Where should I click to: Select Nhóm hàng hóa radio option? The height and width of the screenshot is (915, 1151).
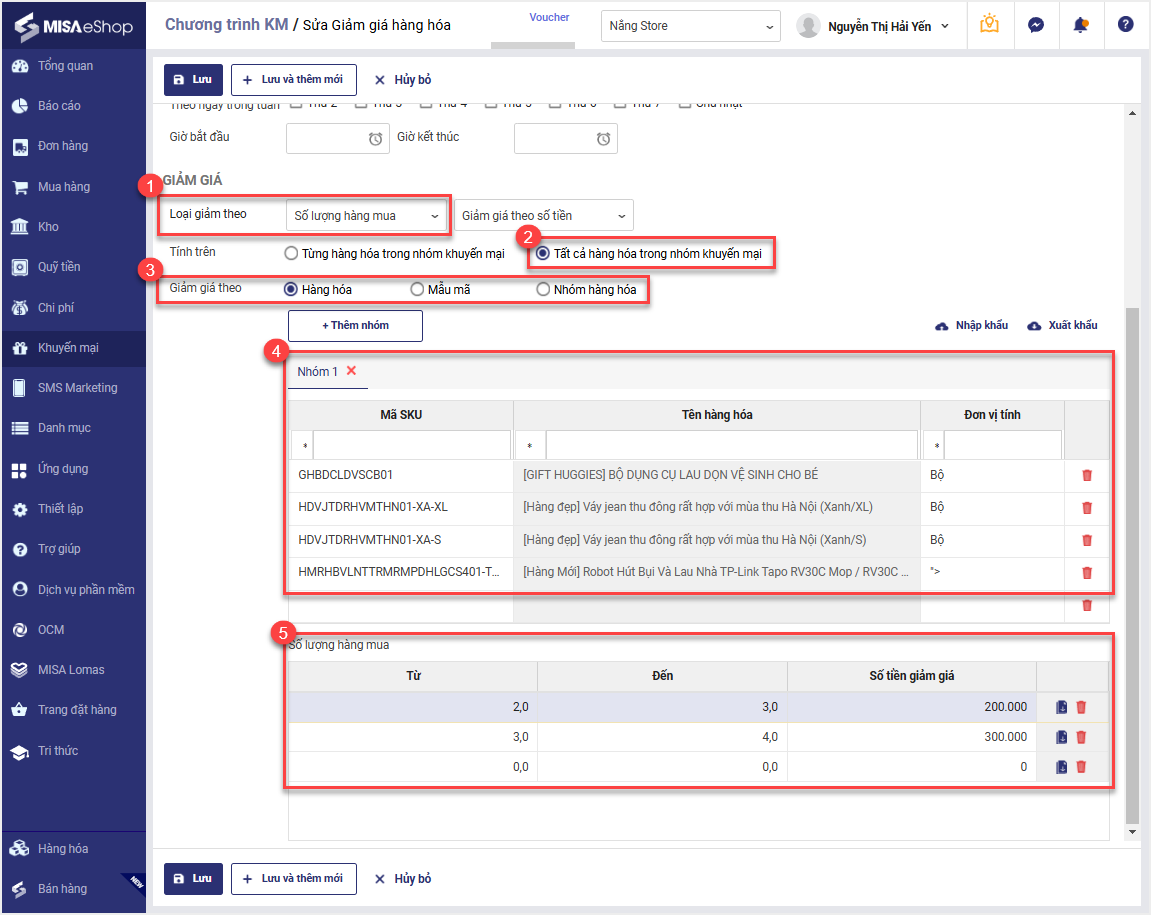click(x=543, y=290)
